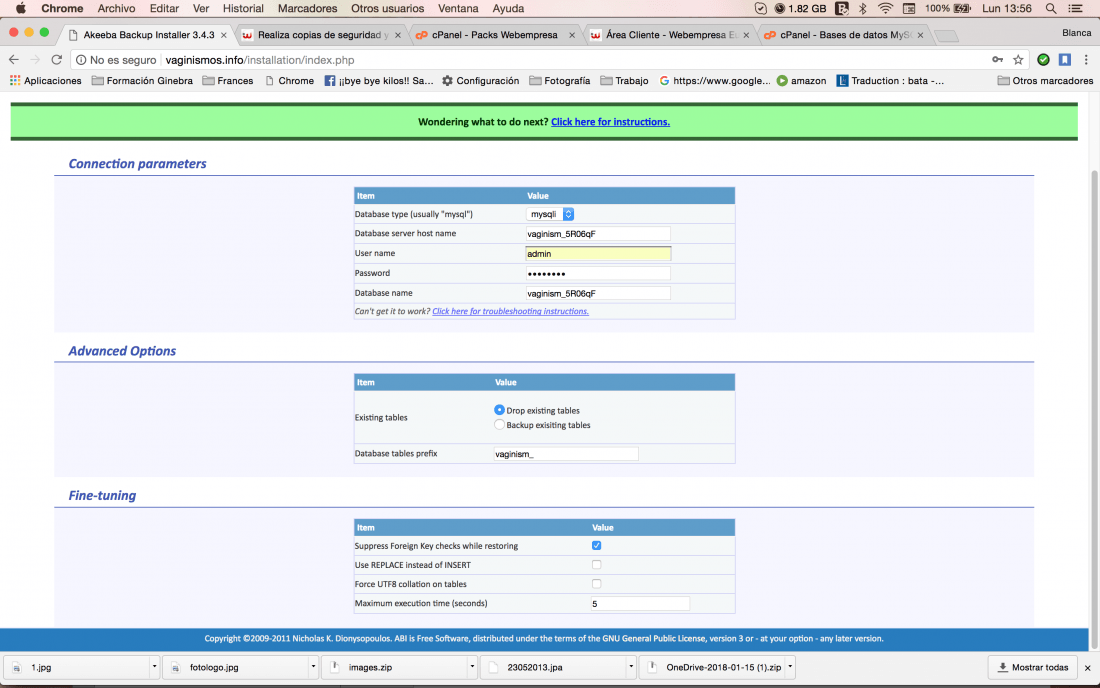This screenshot has height=688, width=1100.
Task: Click the browser forward arrow
Action: pos(35,60)
